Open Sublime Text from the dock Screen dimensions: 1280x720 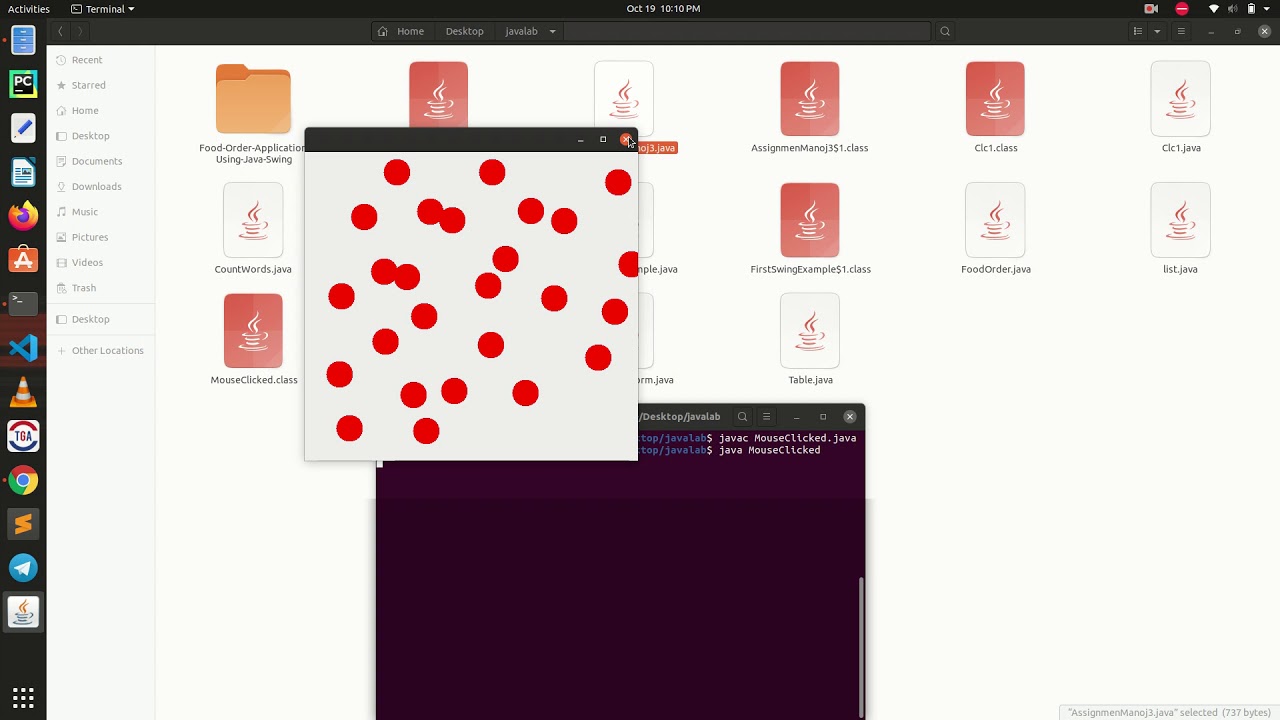(x=23, y=524)
